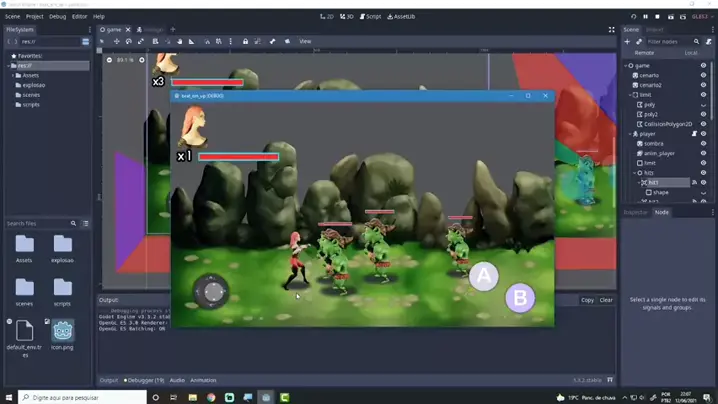Select the Move Mode tool
718x404 pixels.
(116, 41)
